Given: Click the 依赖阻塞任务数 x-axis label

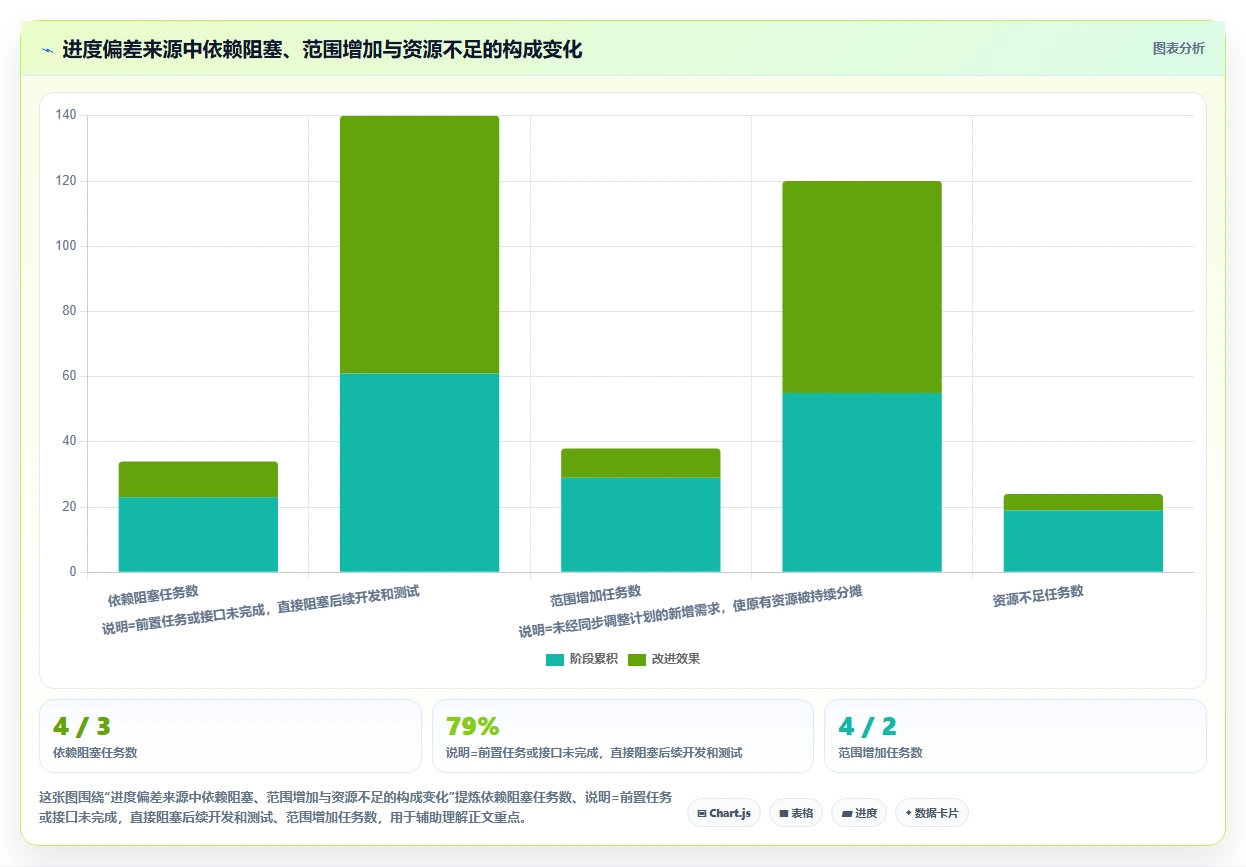Looking at the screenshot, I should [153, 596].
